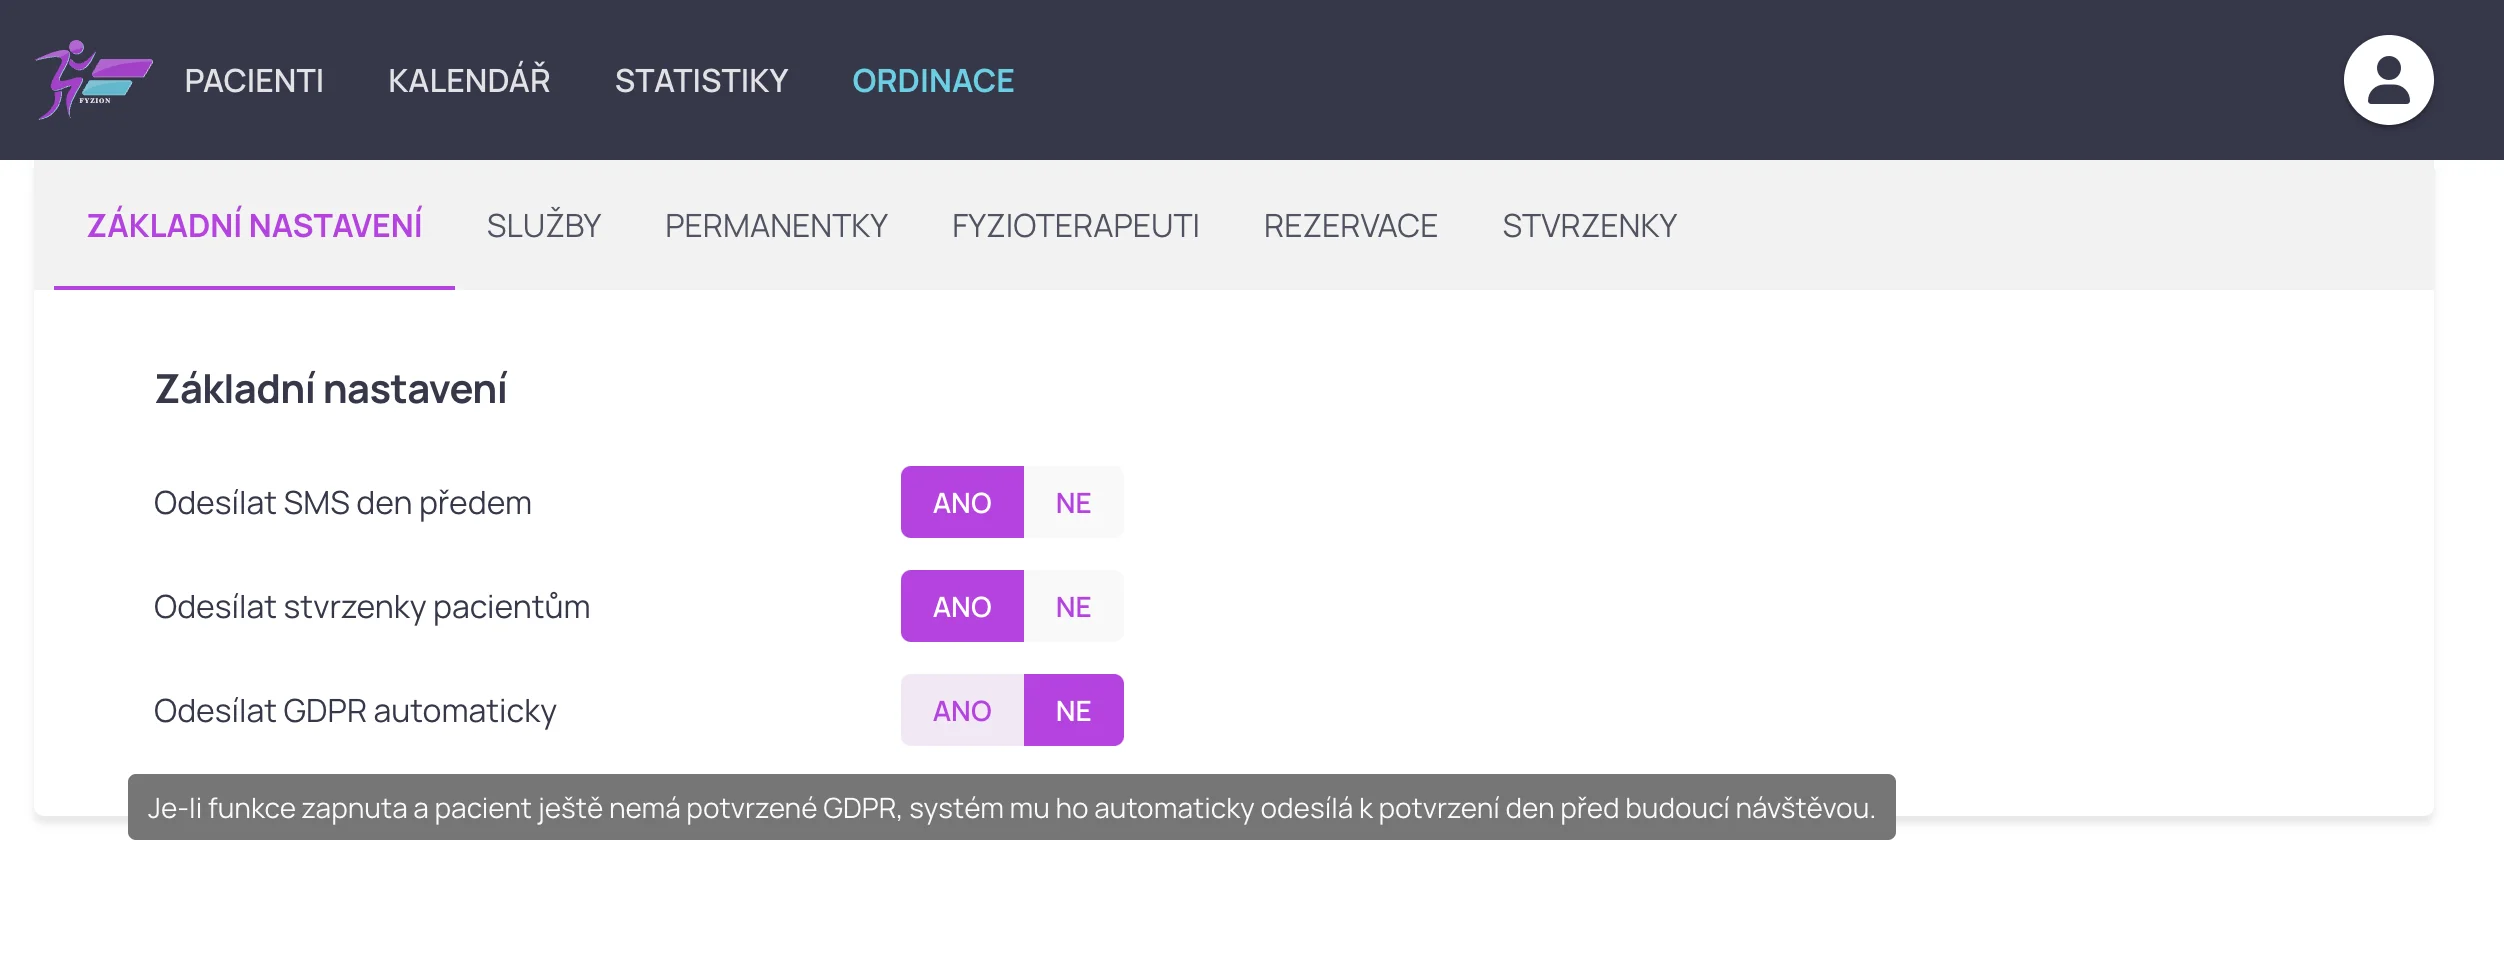2504x954 pixels.
Task: Disable Odesílat stvrzenky pacientům with NE
Action: 1073,607
